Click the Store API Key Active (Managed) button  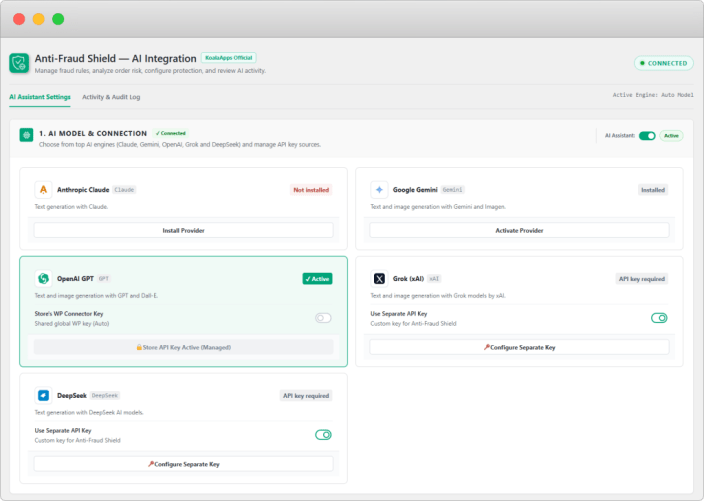(x=184, y=347)
